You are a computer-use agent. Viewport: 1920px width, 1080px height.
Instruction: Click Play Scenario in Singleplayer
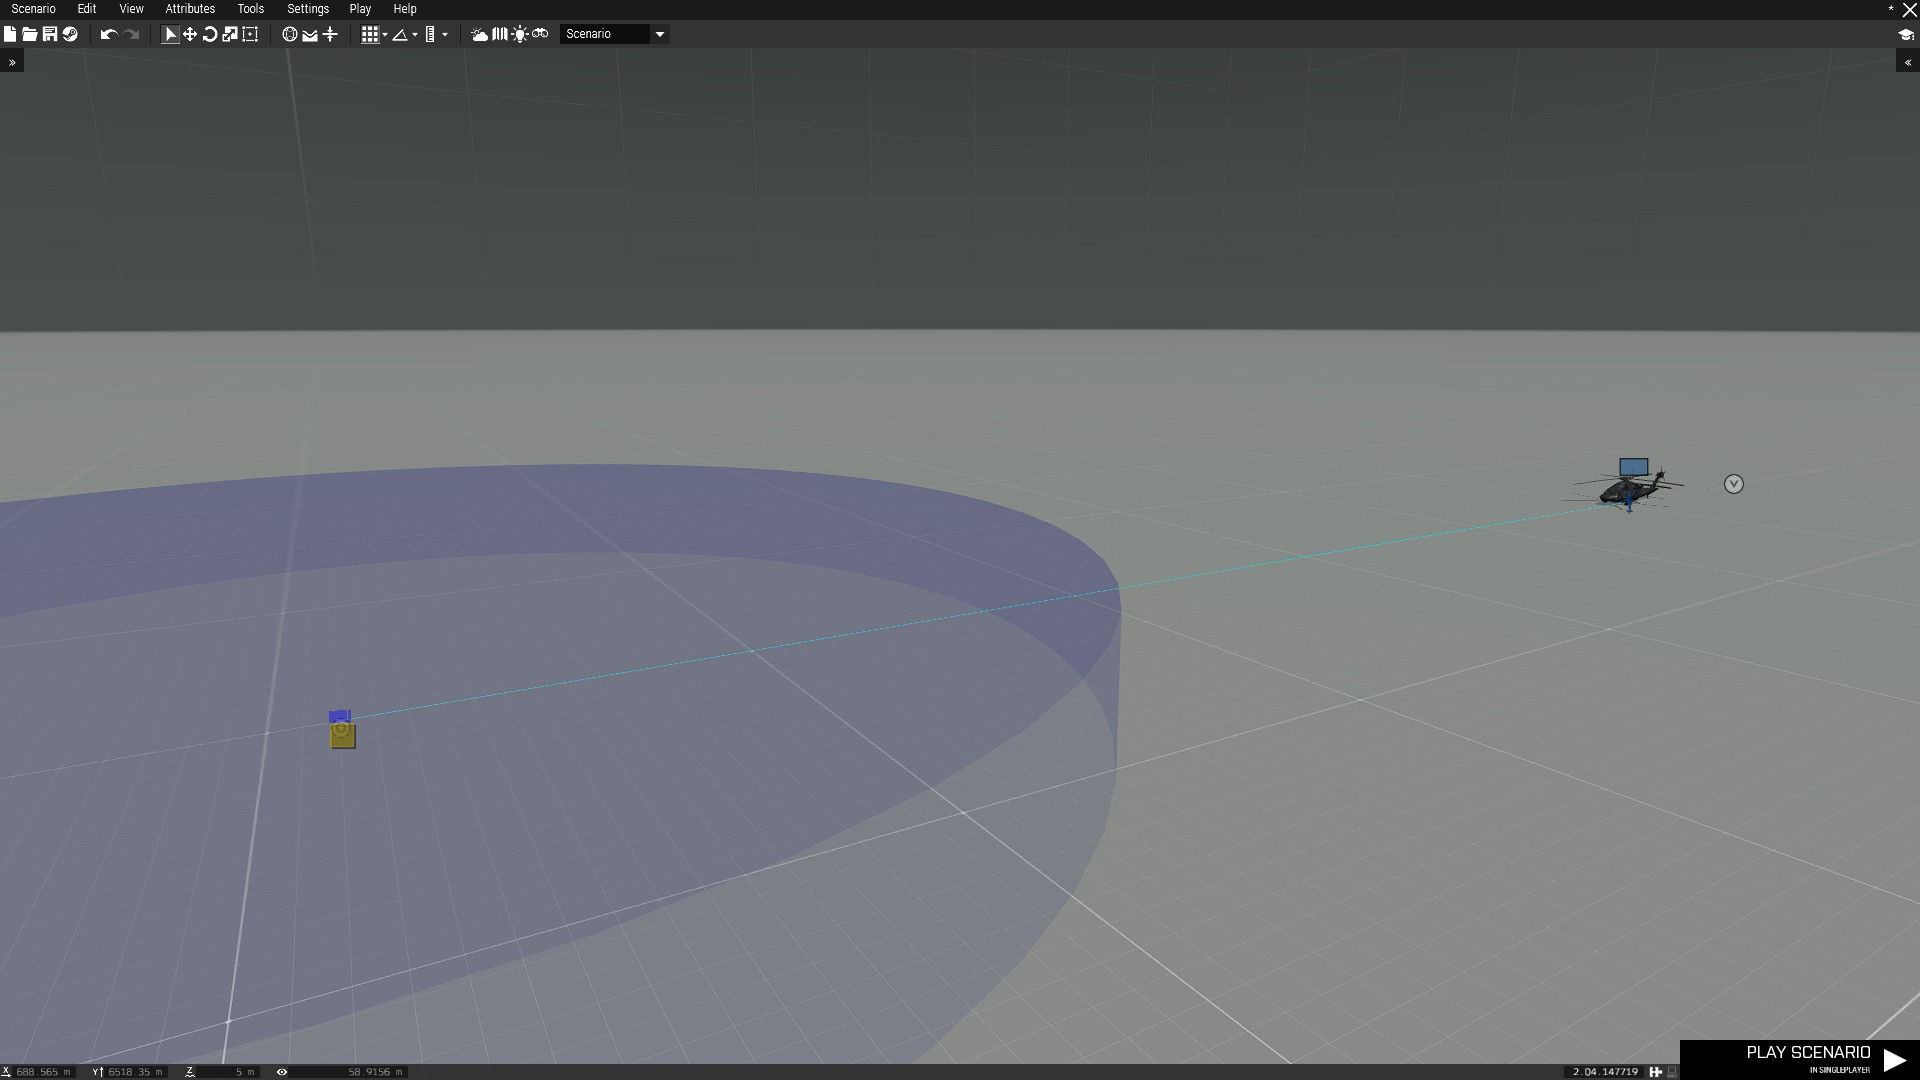[x=1800, y=1059]
